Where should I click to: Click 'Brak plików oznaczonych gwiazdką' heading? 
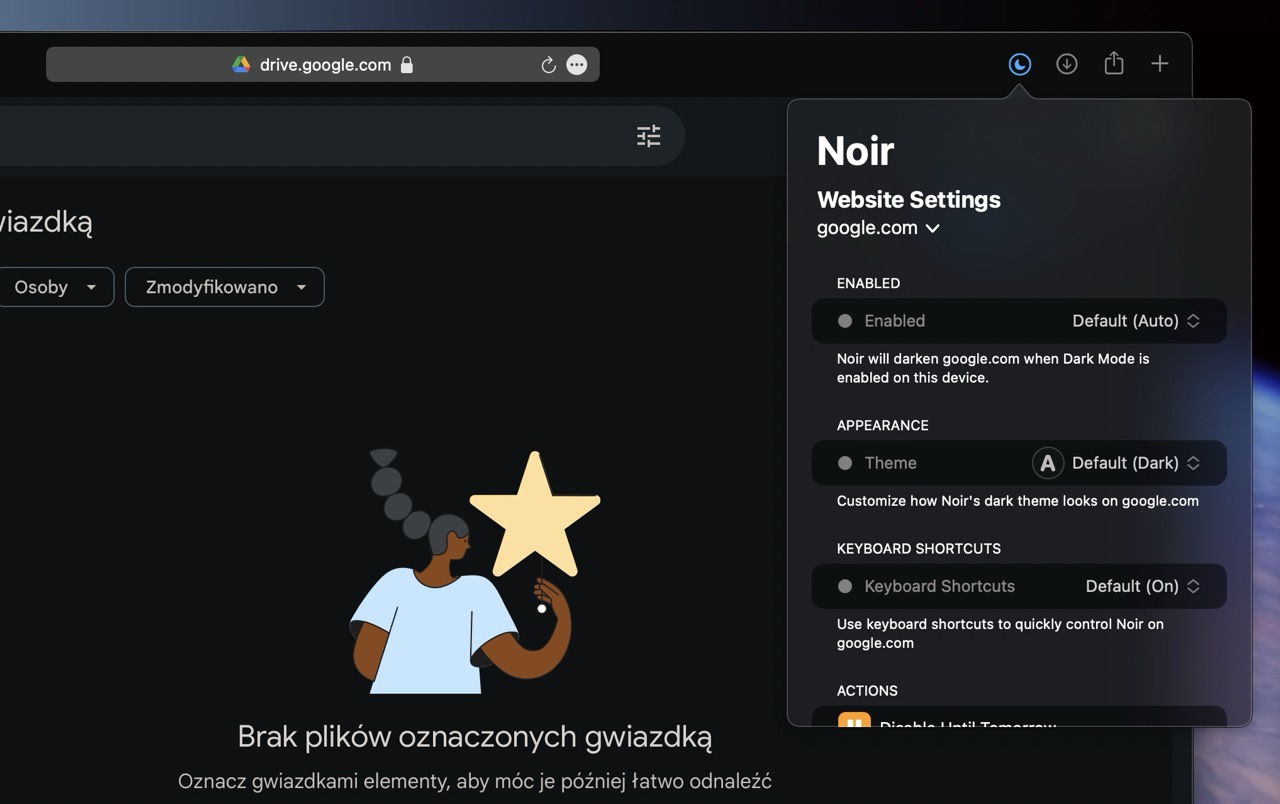point(475,737)
